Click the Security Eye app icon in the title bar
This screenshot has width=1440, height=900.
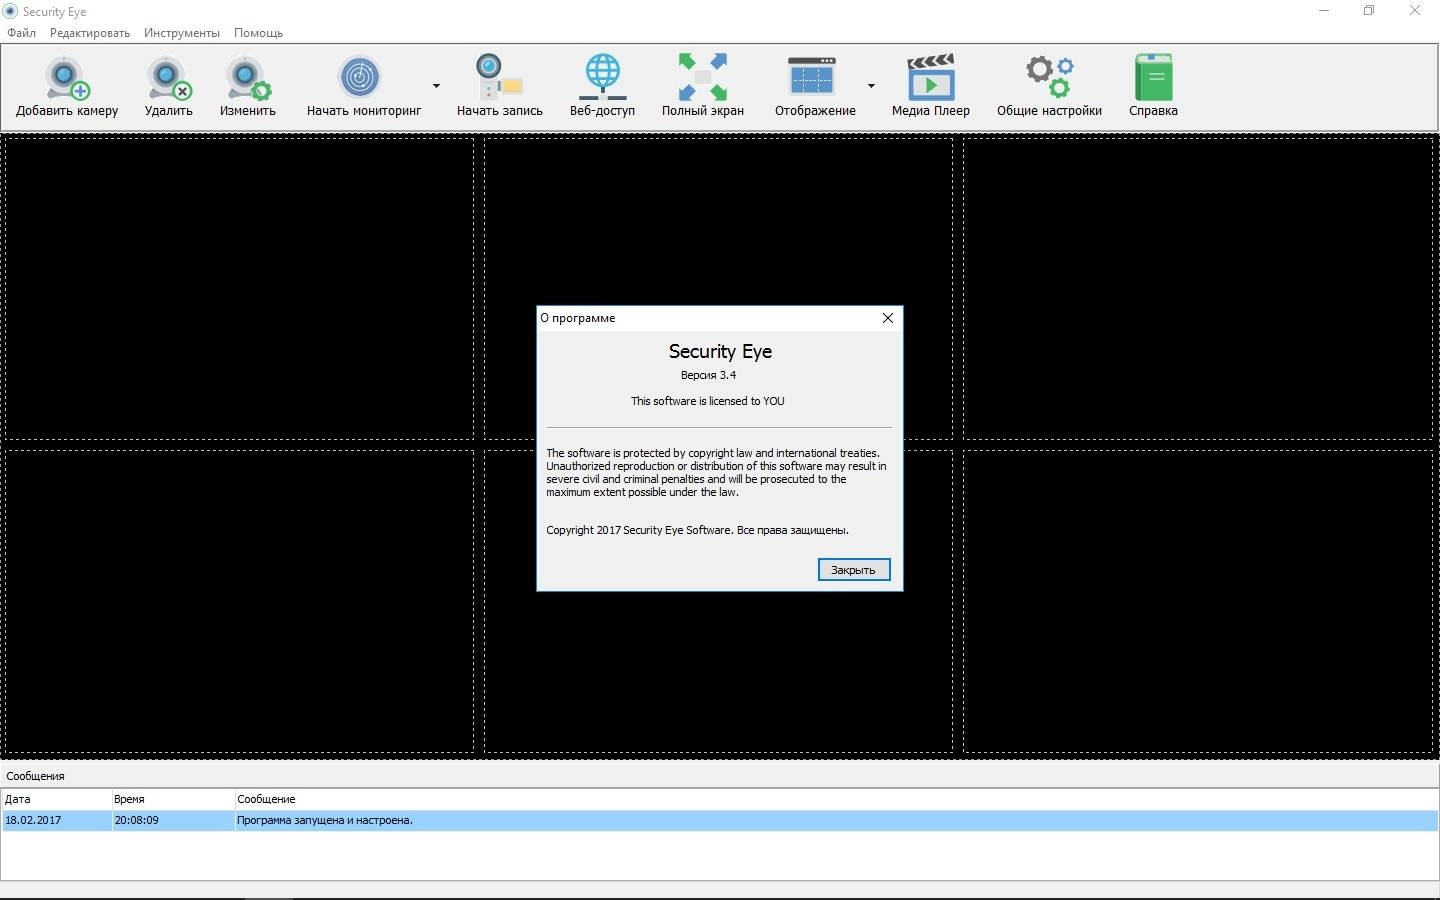(x=10, y=11)
